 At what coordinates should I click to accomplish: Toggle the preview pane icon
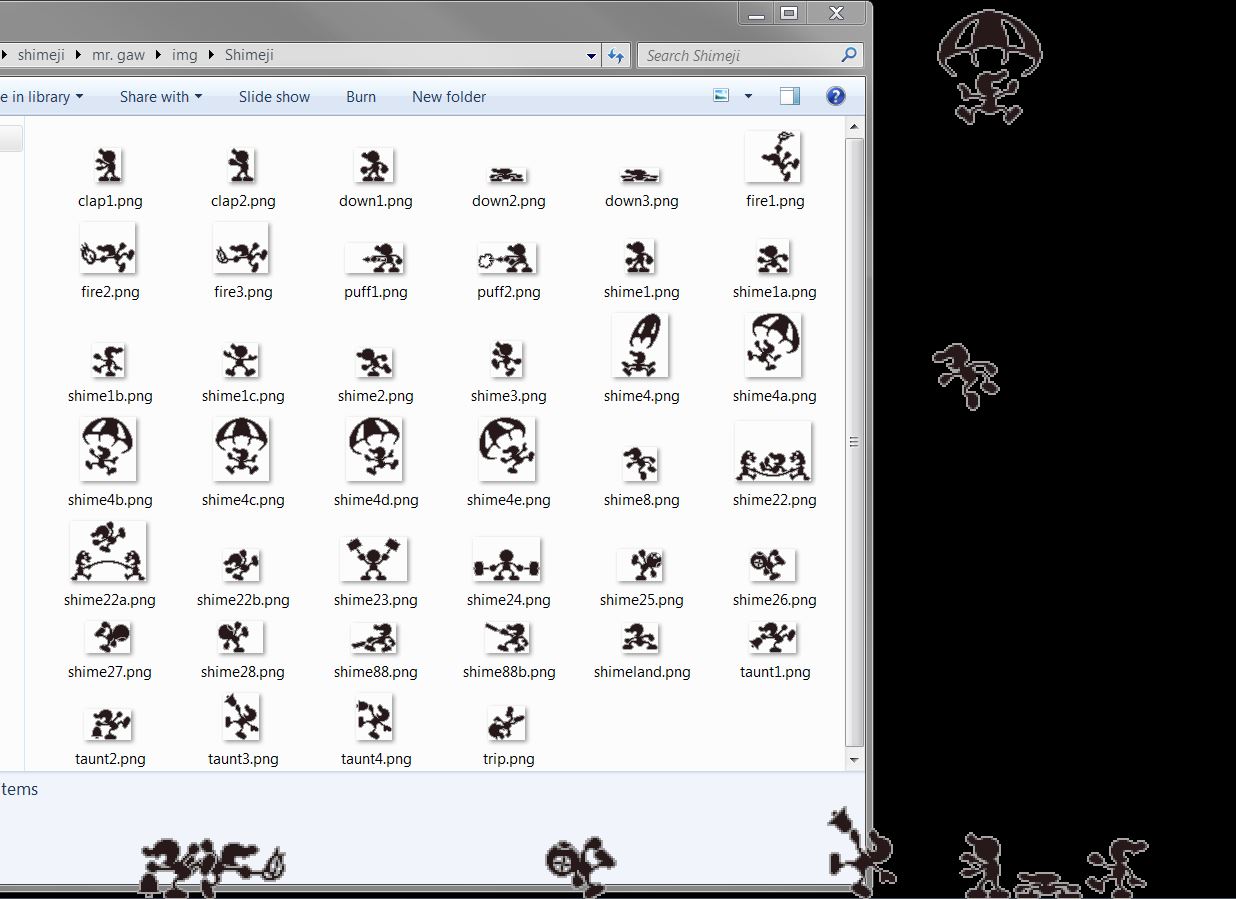click(790, 96)
